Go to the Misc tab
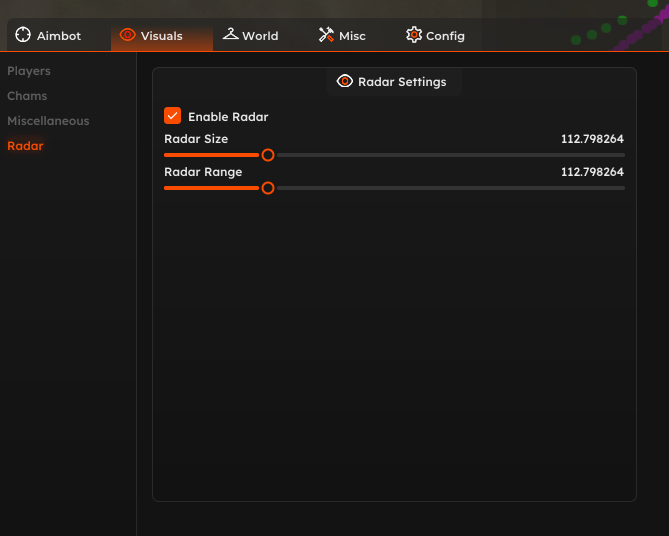Screen dimensions: 669x536 pyautogui.click(x=342, y=35)
